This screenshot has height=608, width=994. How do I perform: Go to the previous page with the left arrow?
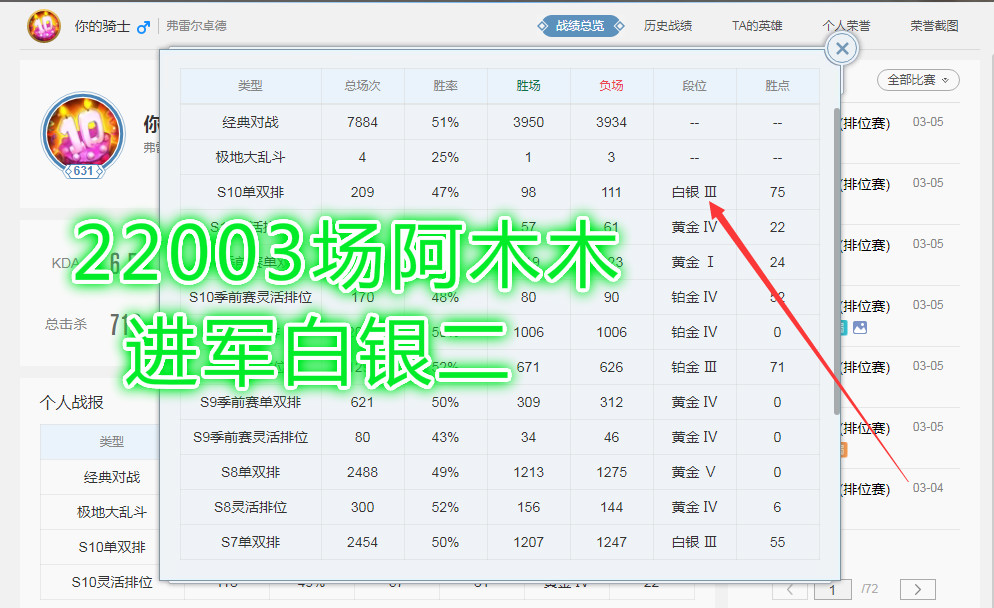[789, 588]
